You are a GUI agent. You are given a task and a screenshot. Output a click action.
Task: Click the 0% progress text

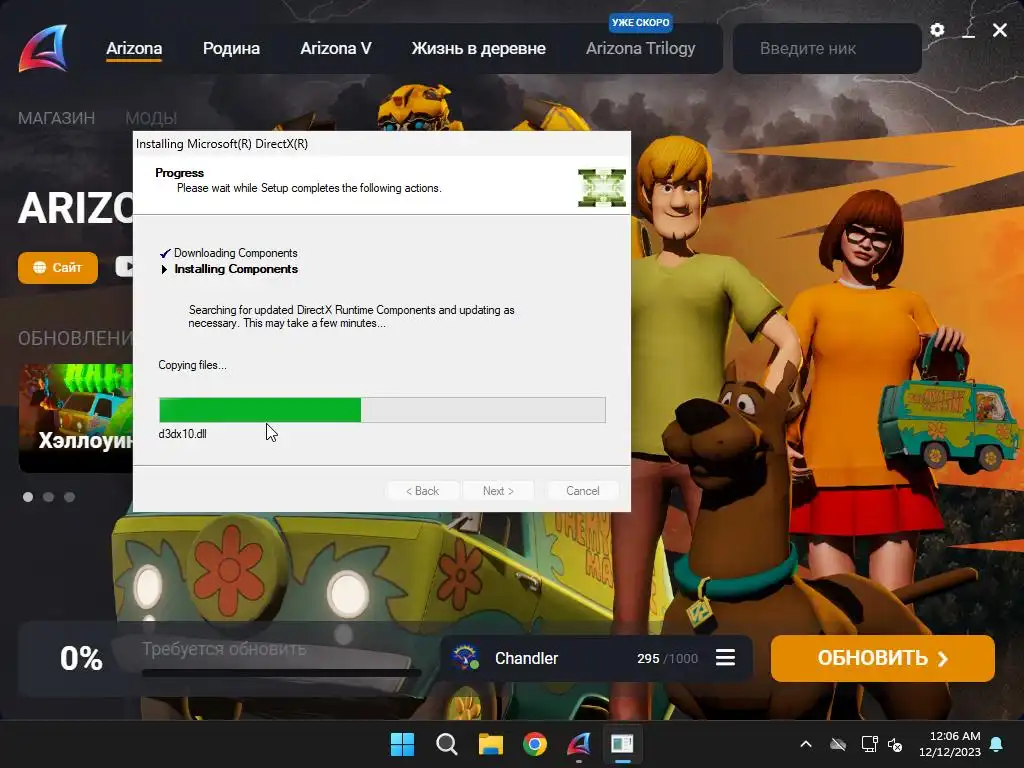click(x=81, y=658)
